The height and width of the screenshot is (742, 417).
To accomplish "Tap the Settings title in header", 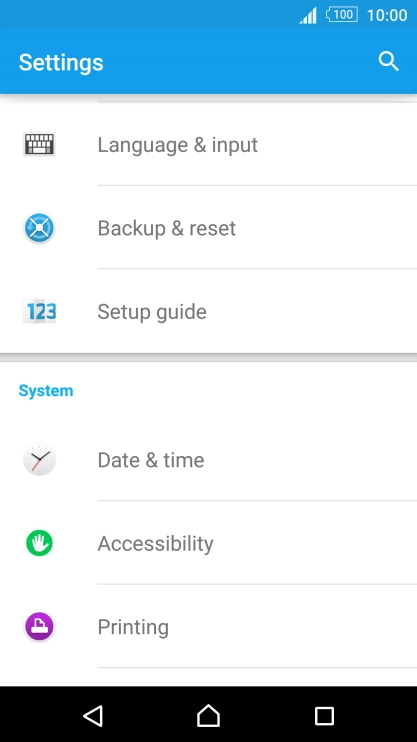I will [61, 63].
